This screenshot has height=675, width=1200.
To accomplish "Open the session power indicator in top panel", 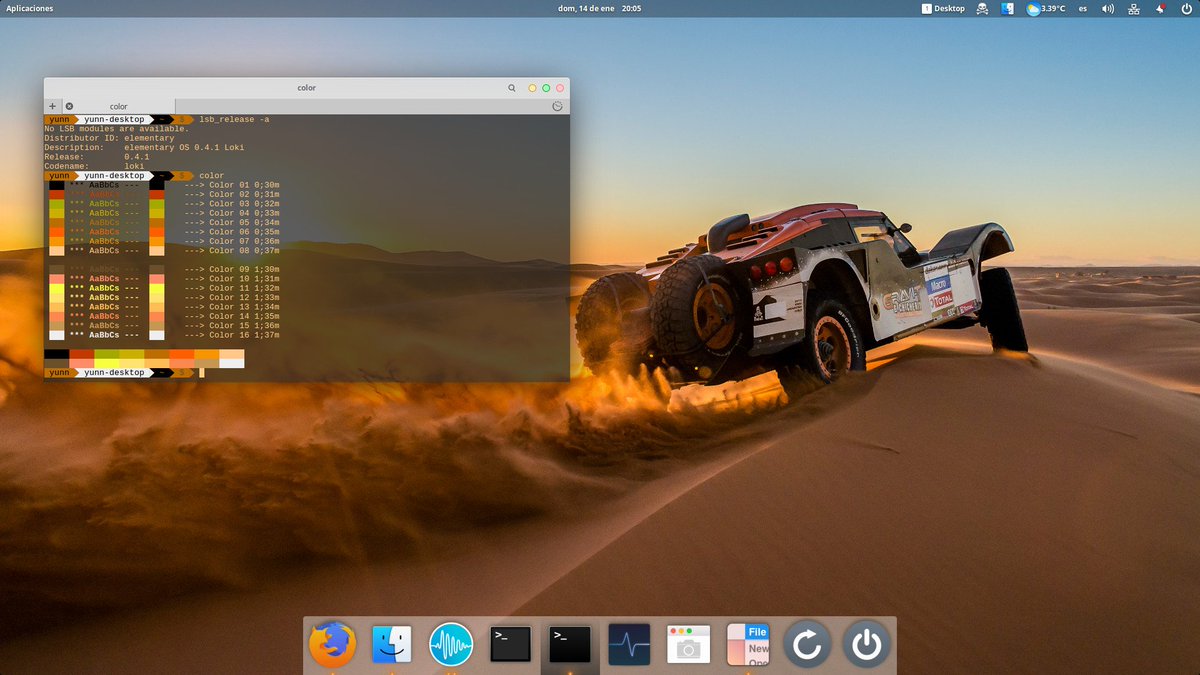I will [1185, 8].
